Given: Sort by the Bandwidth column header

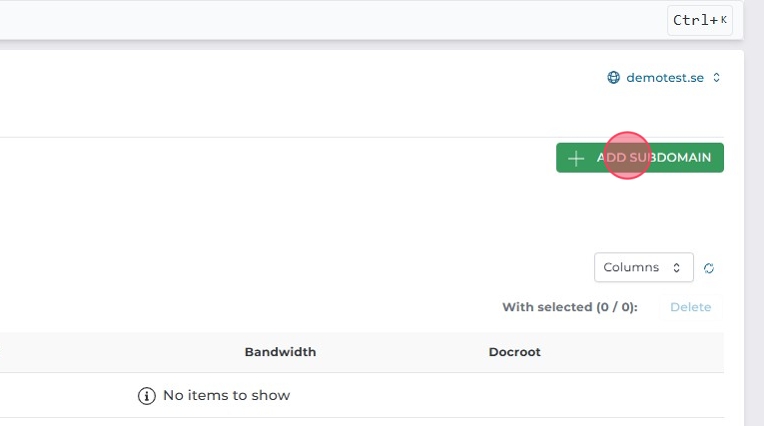Looking at the screenshot, I should pyautogui.click(x=280, y=352).
